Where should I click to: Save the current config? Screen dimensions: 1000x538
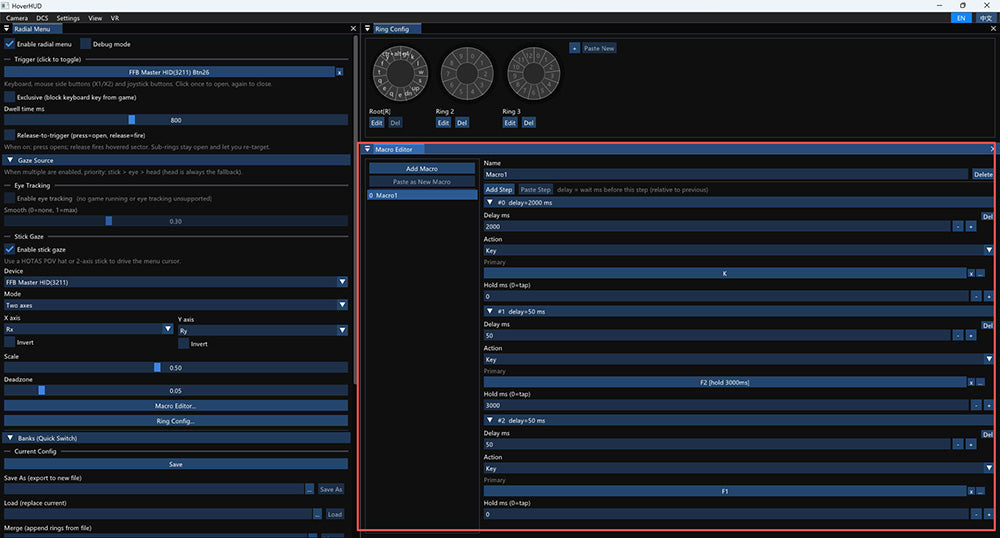click(176, 464)
